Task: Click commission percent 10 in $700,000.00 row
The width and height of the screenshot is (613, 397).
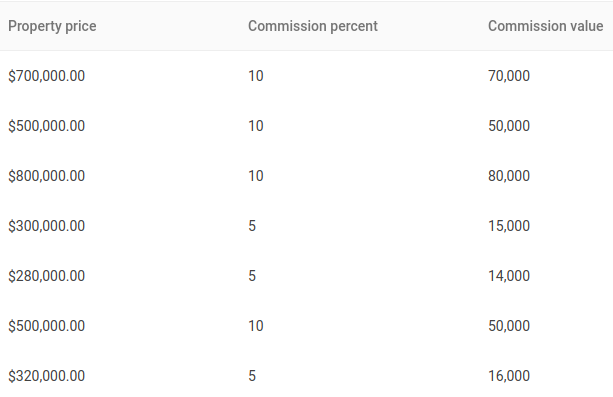Action: [x=256, y=76]
